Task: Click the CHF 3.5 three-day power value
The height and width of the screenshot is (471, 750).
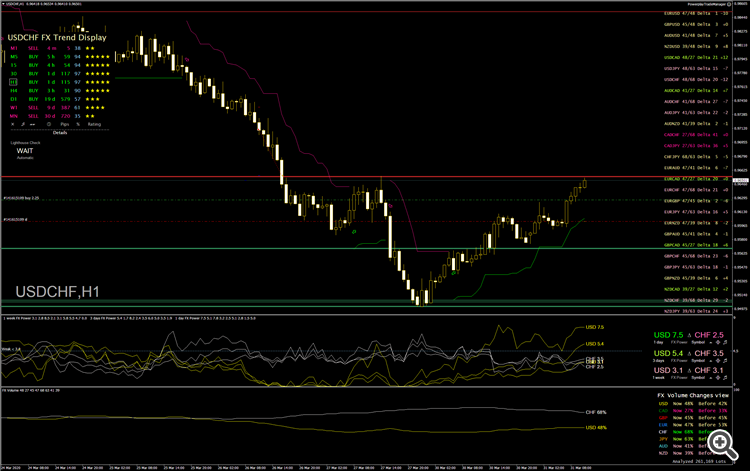Action: pyautogui.click(x=709, y=353)
